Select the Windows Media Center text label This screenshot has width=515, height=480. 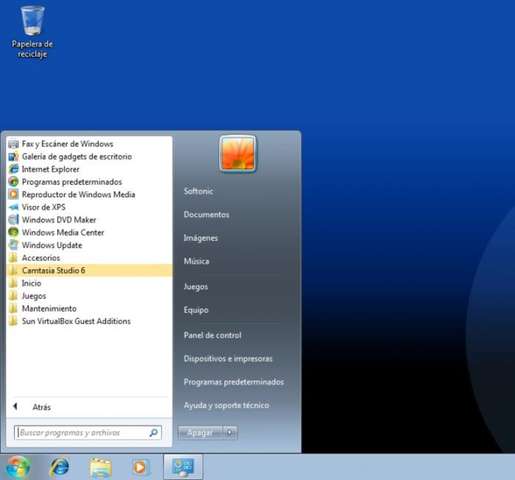(x=63, y=233)
